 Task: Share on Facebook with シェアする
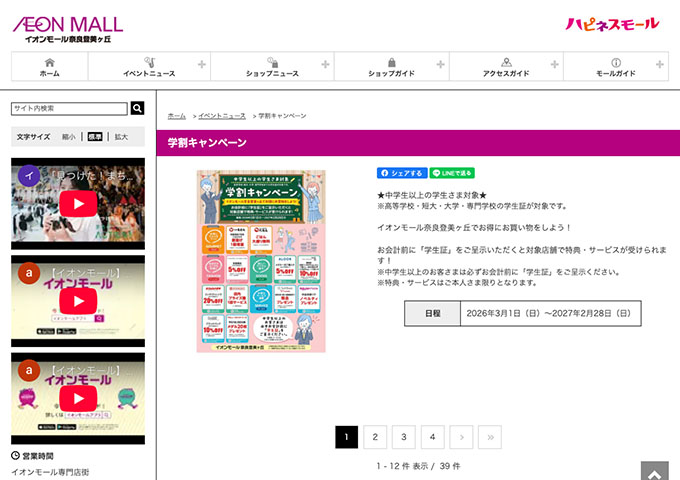click(x=402, y=173)
